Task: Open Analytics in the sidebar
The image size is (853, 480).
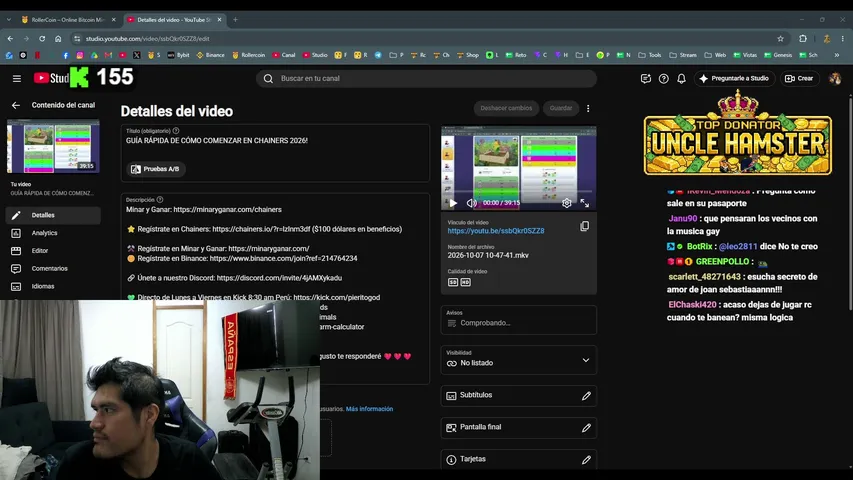Action: click(x=53, y=233)
